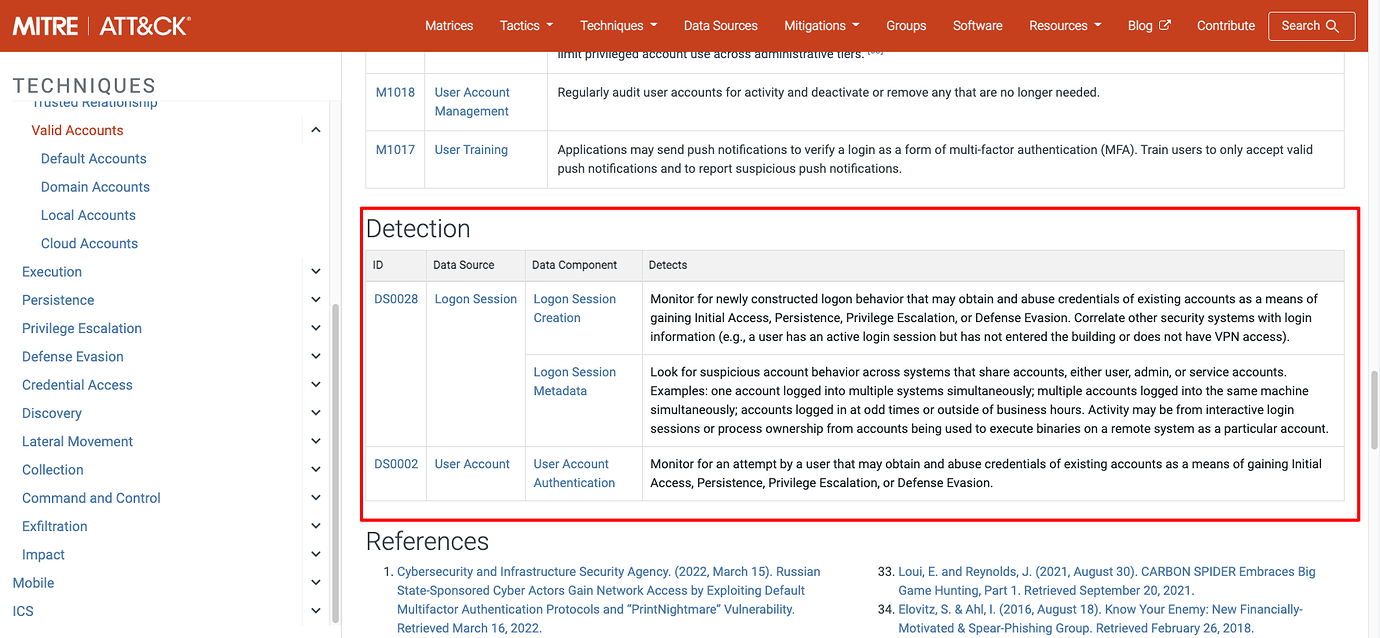Expand the Execution tactic in sidebar

[x=315, y=272]
